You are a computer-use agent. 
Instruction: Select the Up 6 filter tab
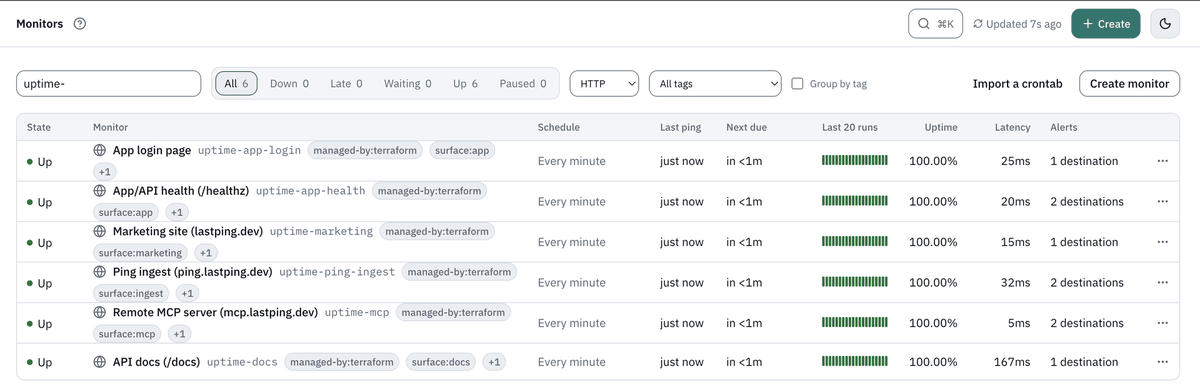pyautogui.click(x=465, y=84)
